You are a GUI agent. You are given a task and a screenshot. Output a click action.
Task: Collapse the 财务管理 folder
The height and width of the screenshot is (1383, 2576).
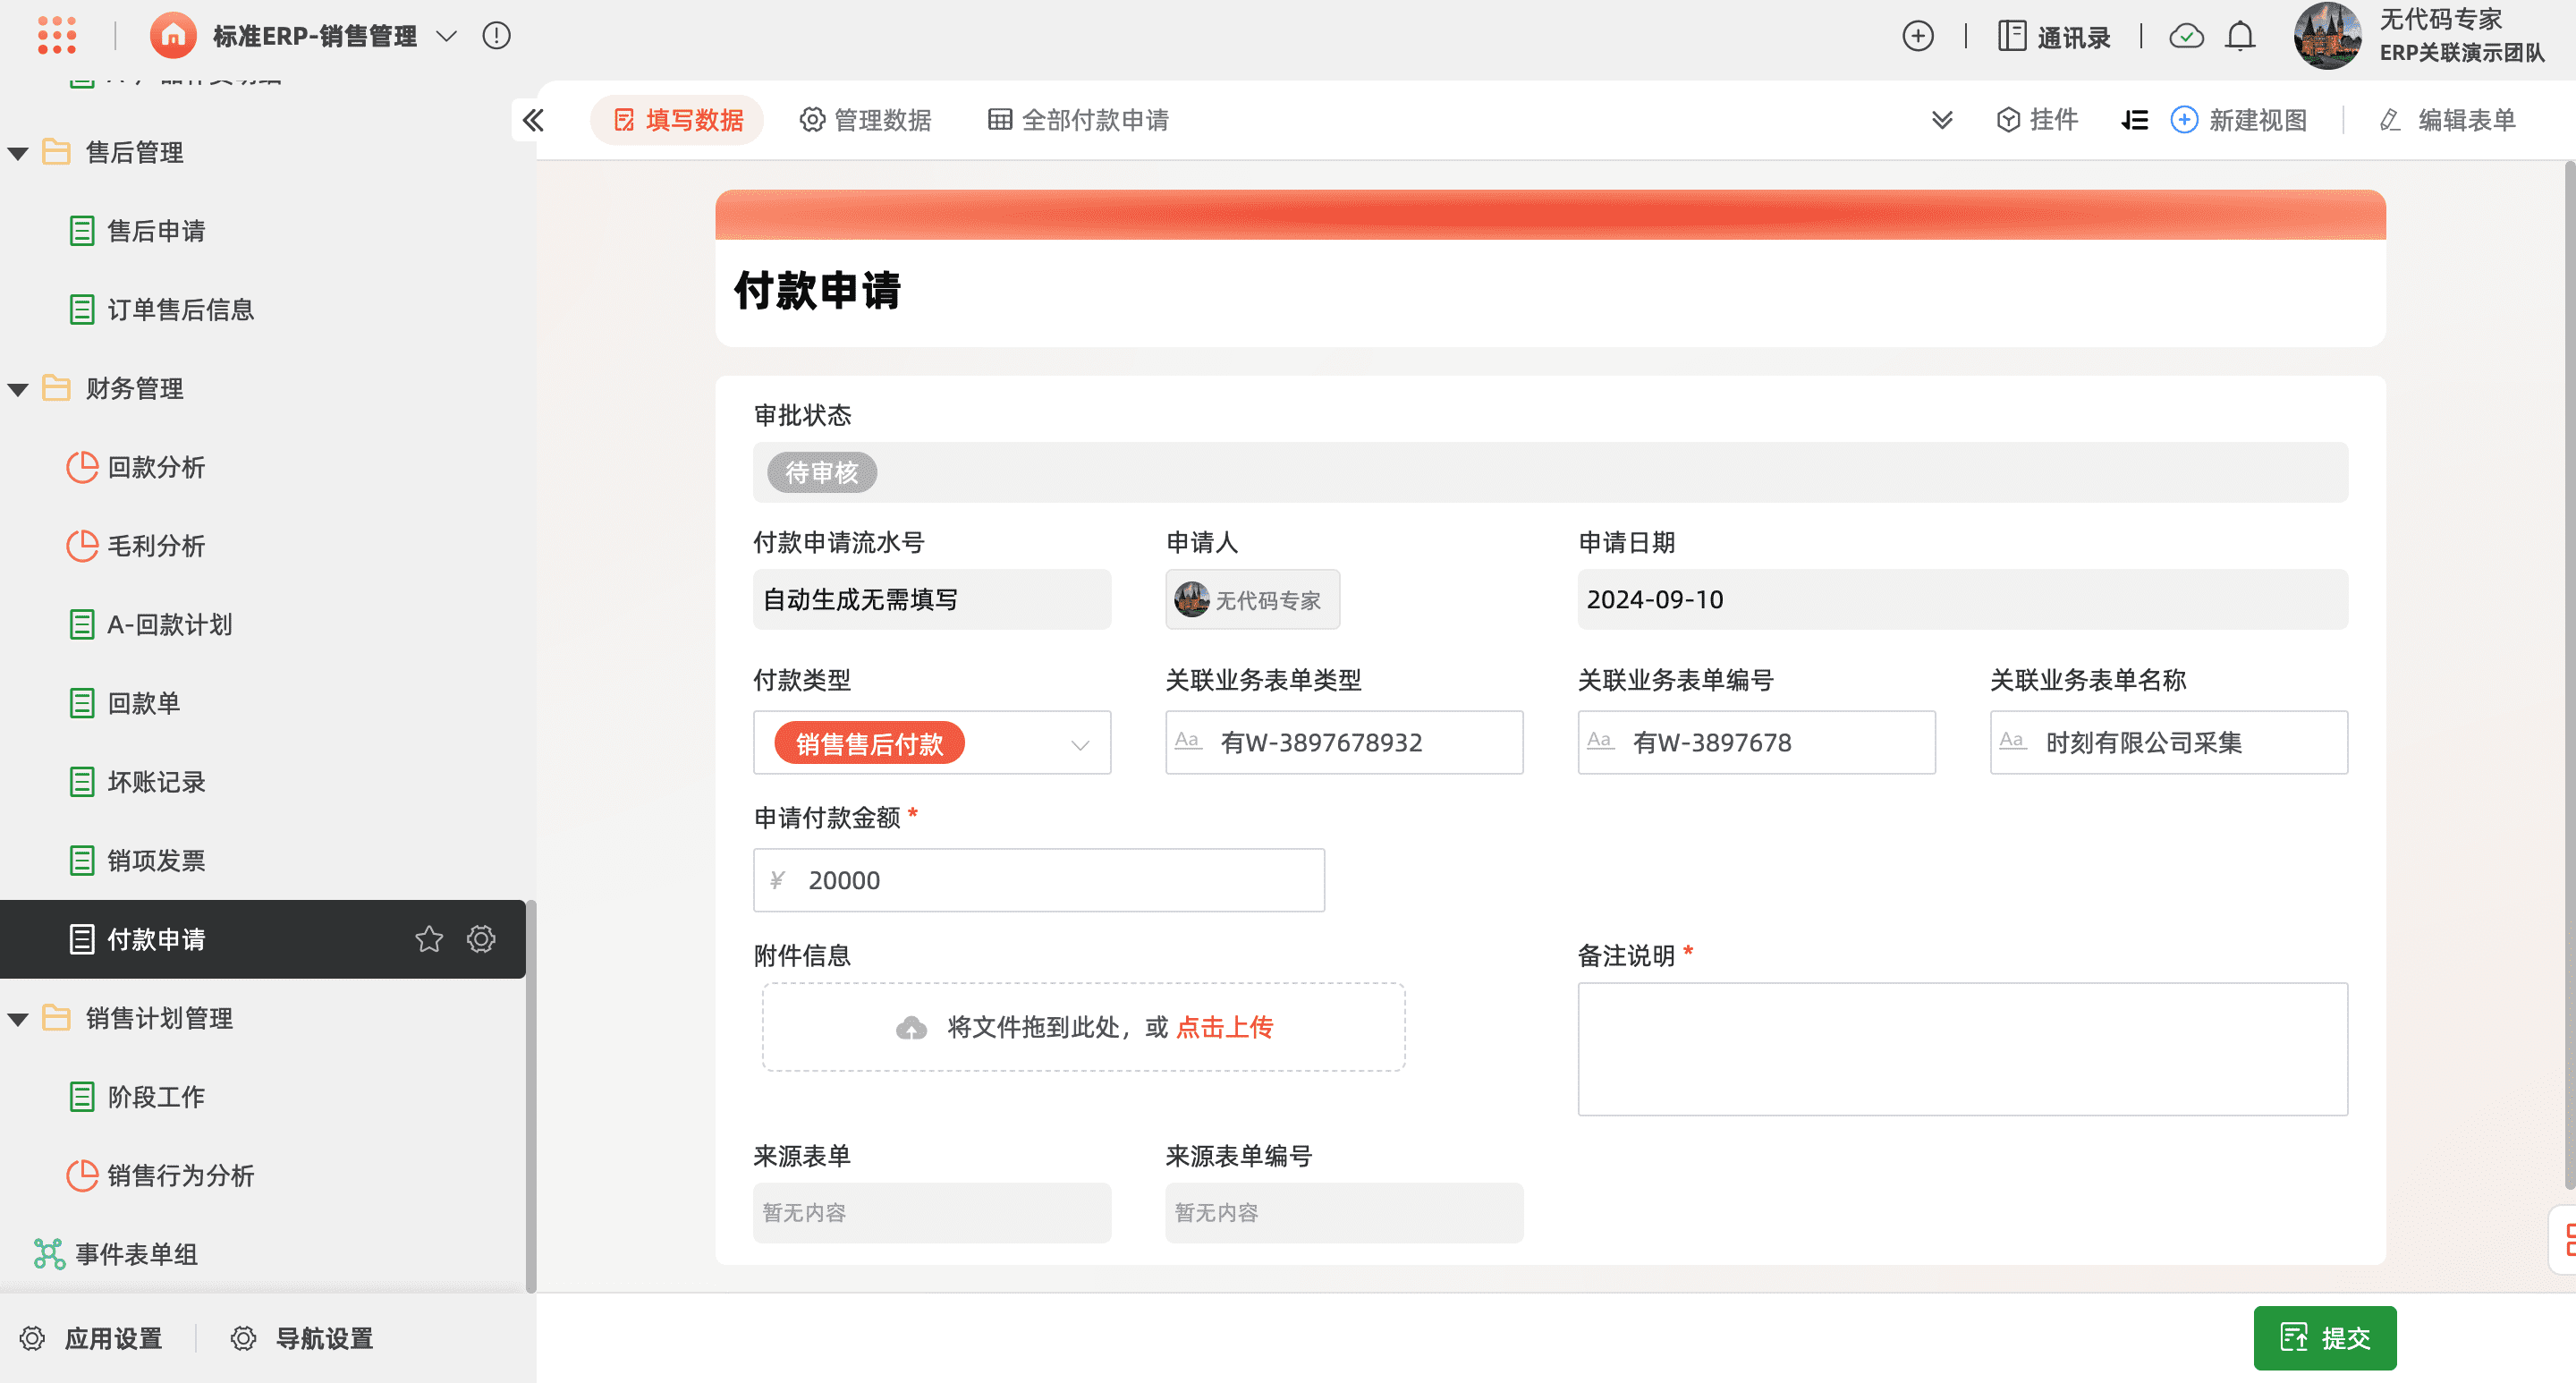click(x=18, y=389)
